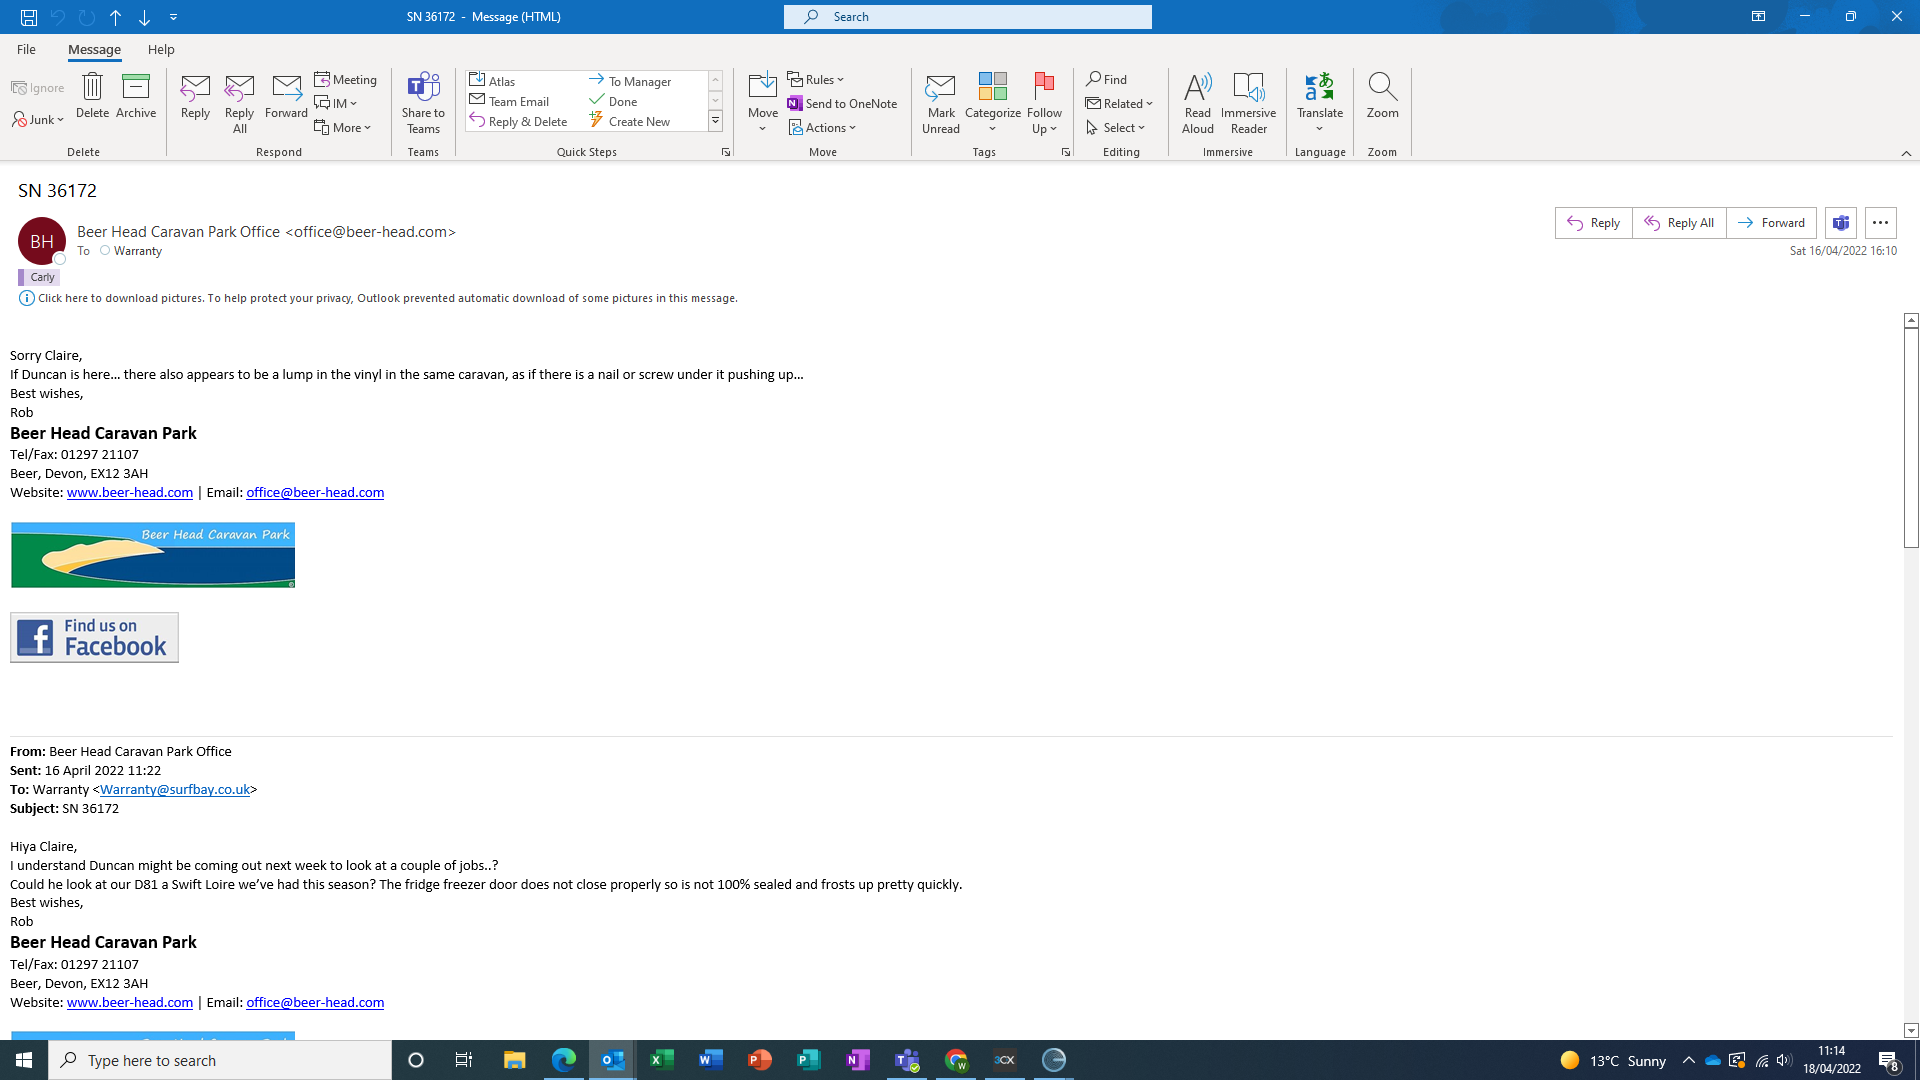Open the Warranty@surfbay.co.uk email link
1920x1080 pixels.
point(174,789)
